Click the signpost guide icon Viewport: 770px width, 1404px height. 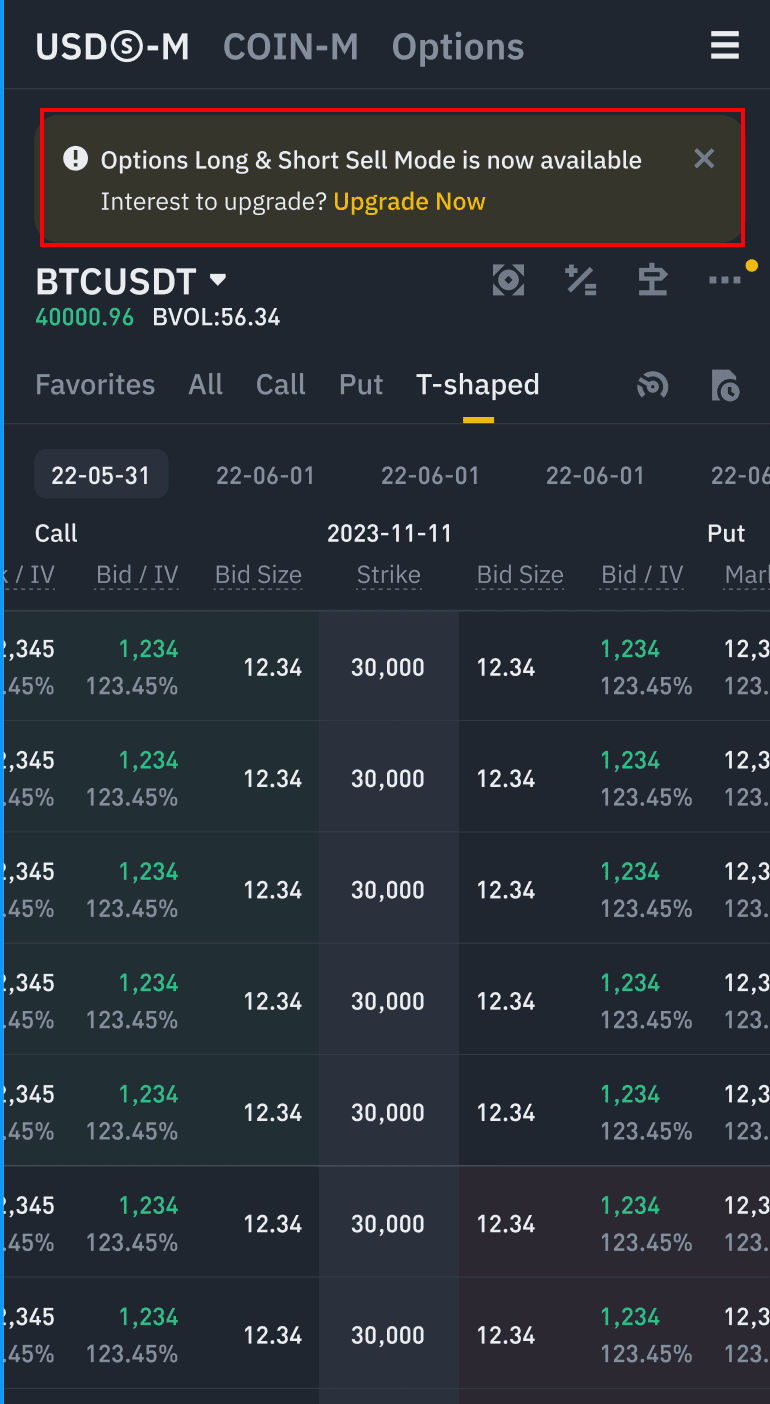[x=653, y=281]
